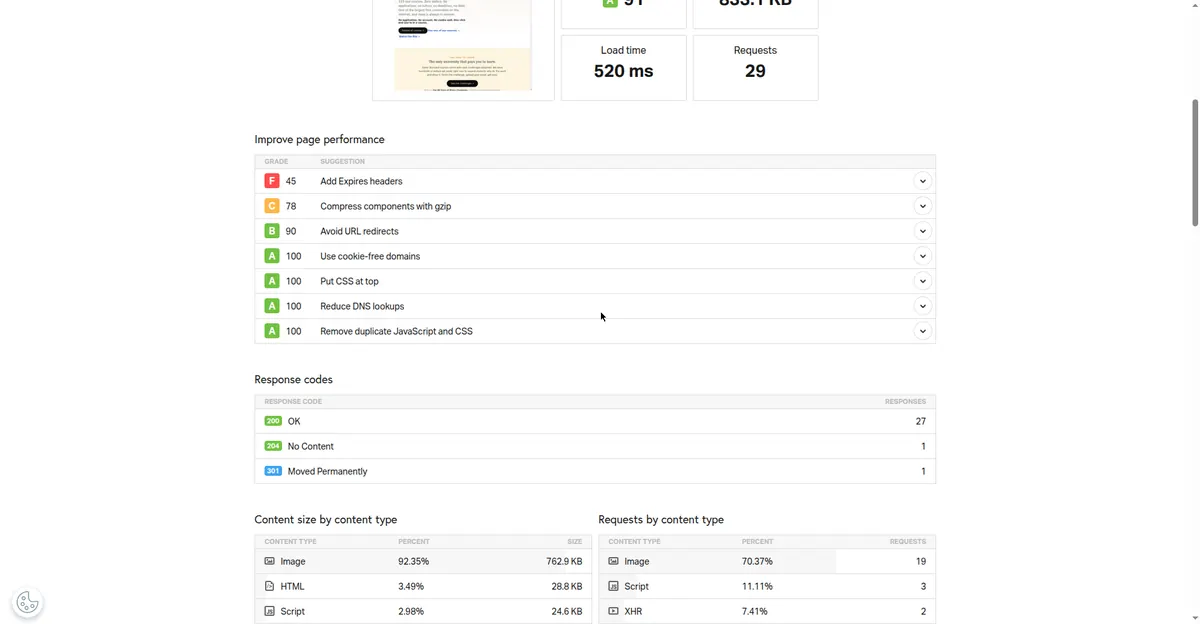1200x624 pixels.
Task: Click A grade badge for Put CSS at top
Action: point(272,281)
